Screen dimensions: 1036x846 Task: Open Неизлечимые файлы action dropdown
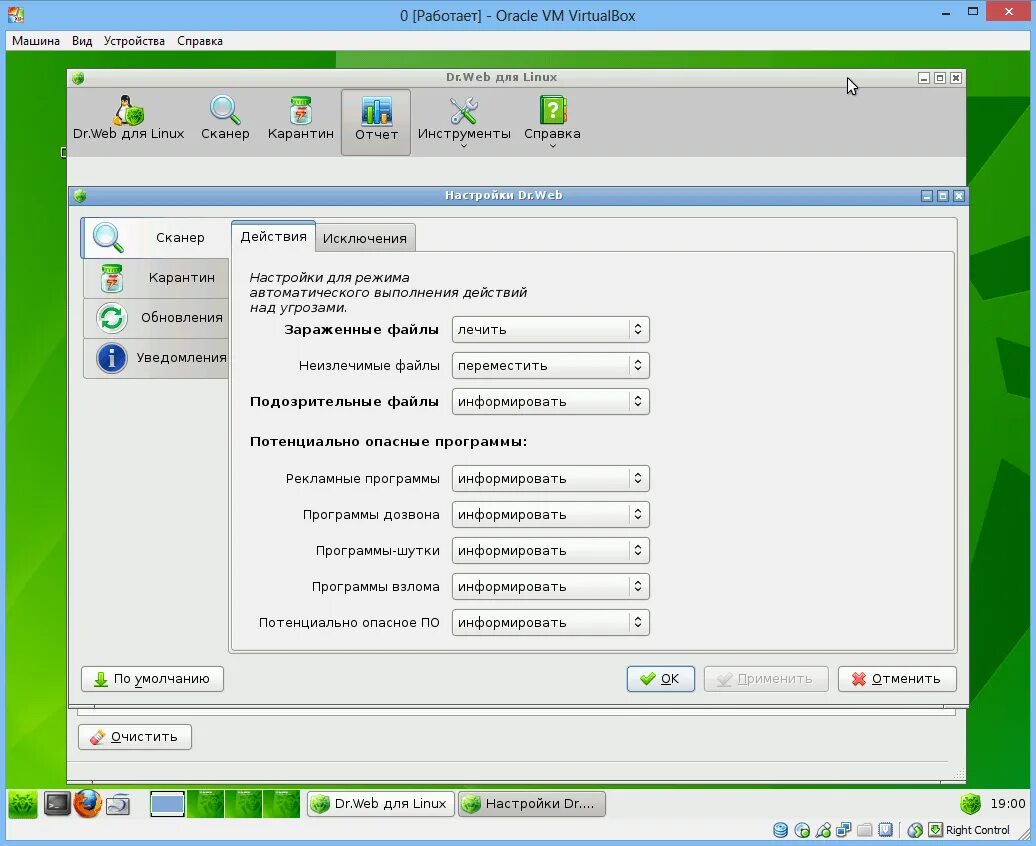pos(550,365)
